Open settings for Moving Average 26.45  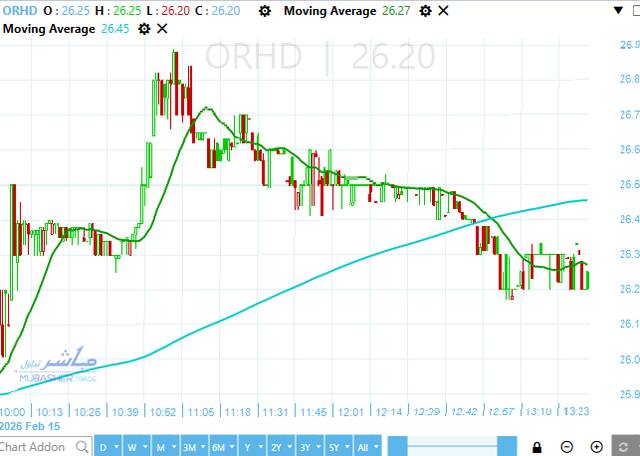point(145,28)
